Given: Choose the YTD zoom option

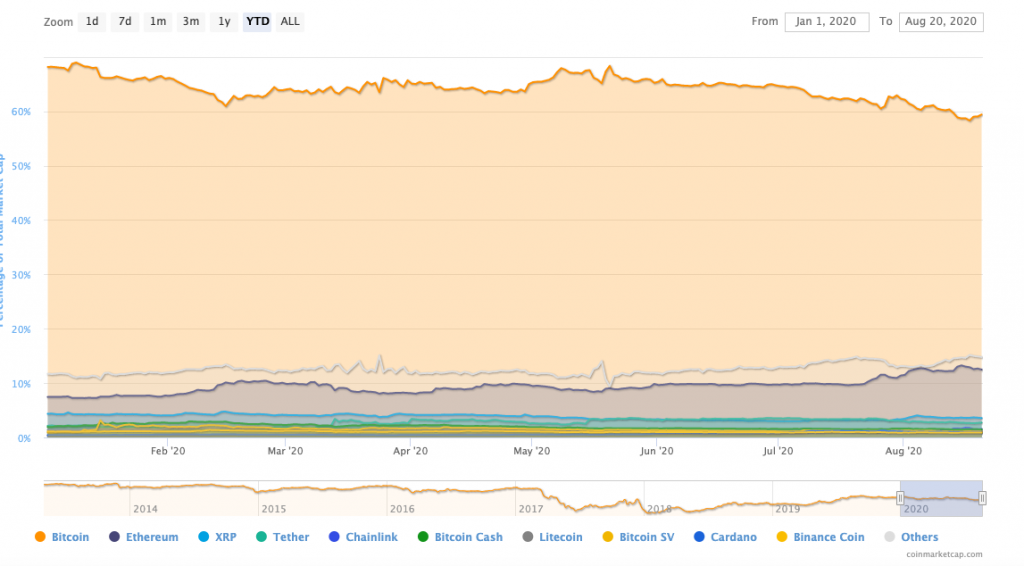Looking at the screenshot, I should pyautogui.click(x=257, y=22).
